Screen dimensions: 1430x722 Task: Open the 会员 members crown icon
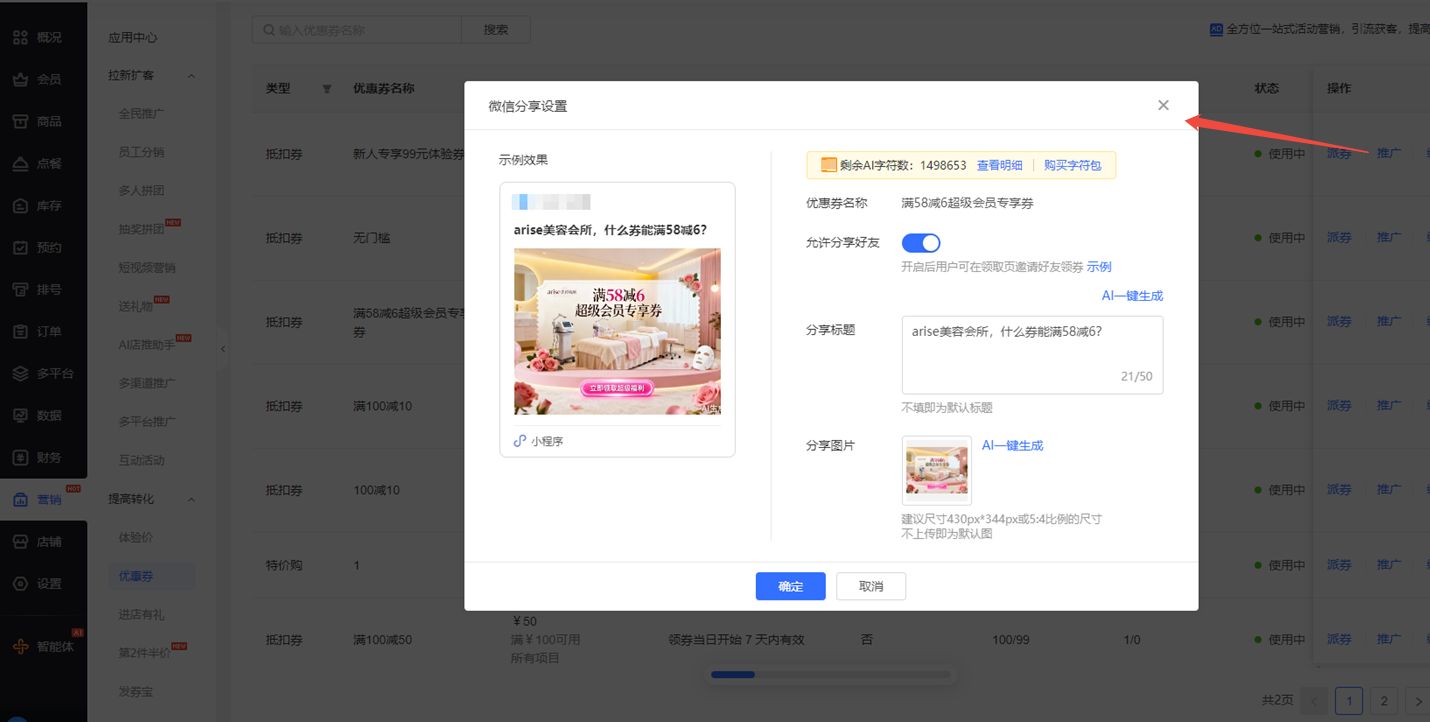coord(20,79)
